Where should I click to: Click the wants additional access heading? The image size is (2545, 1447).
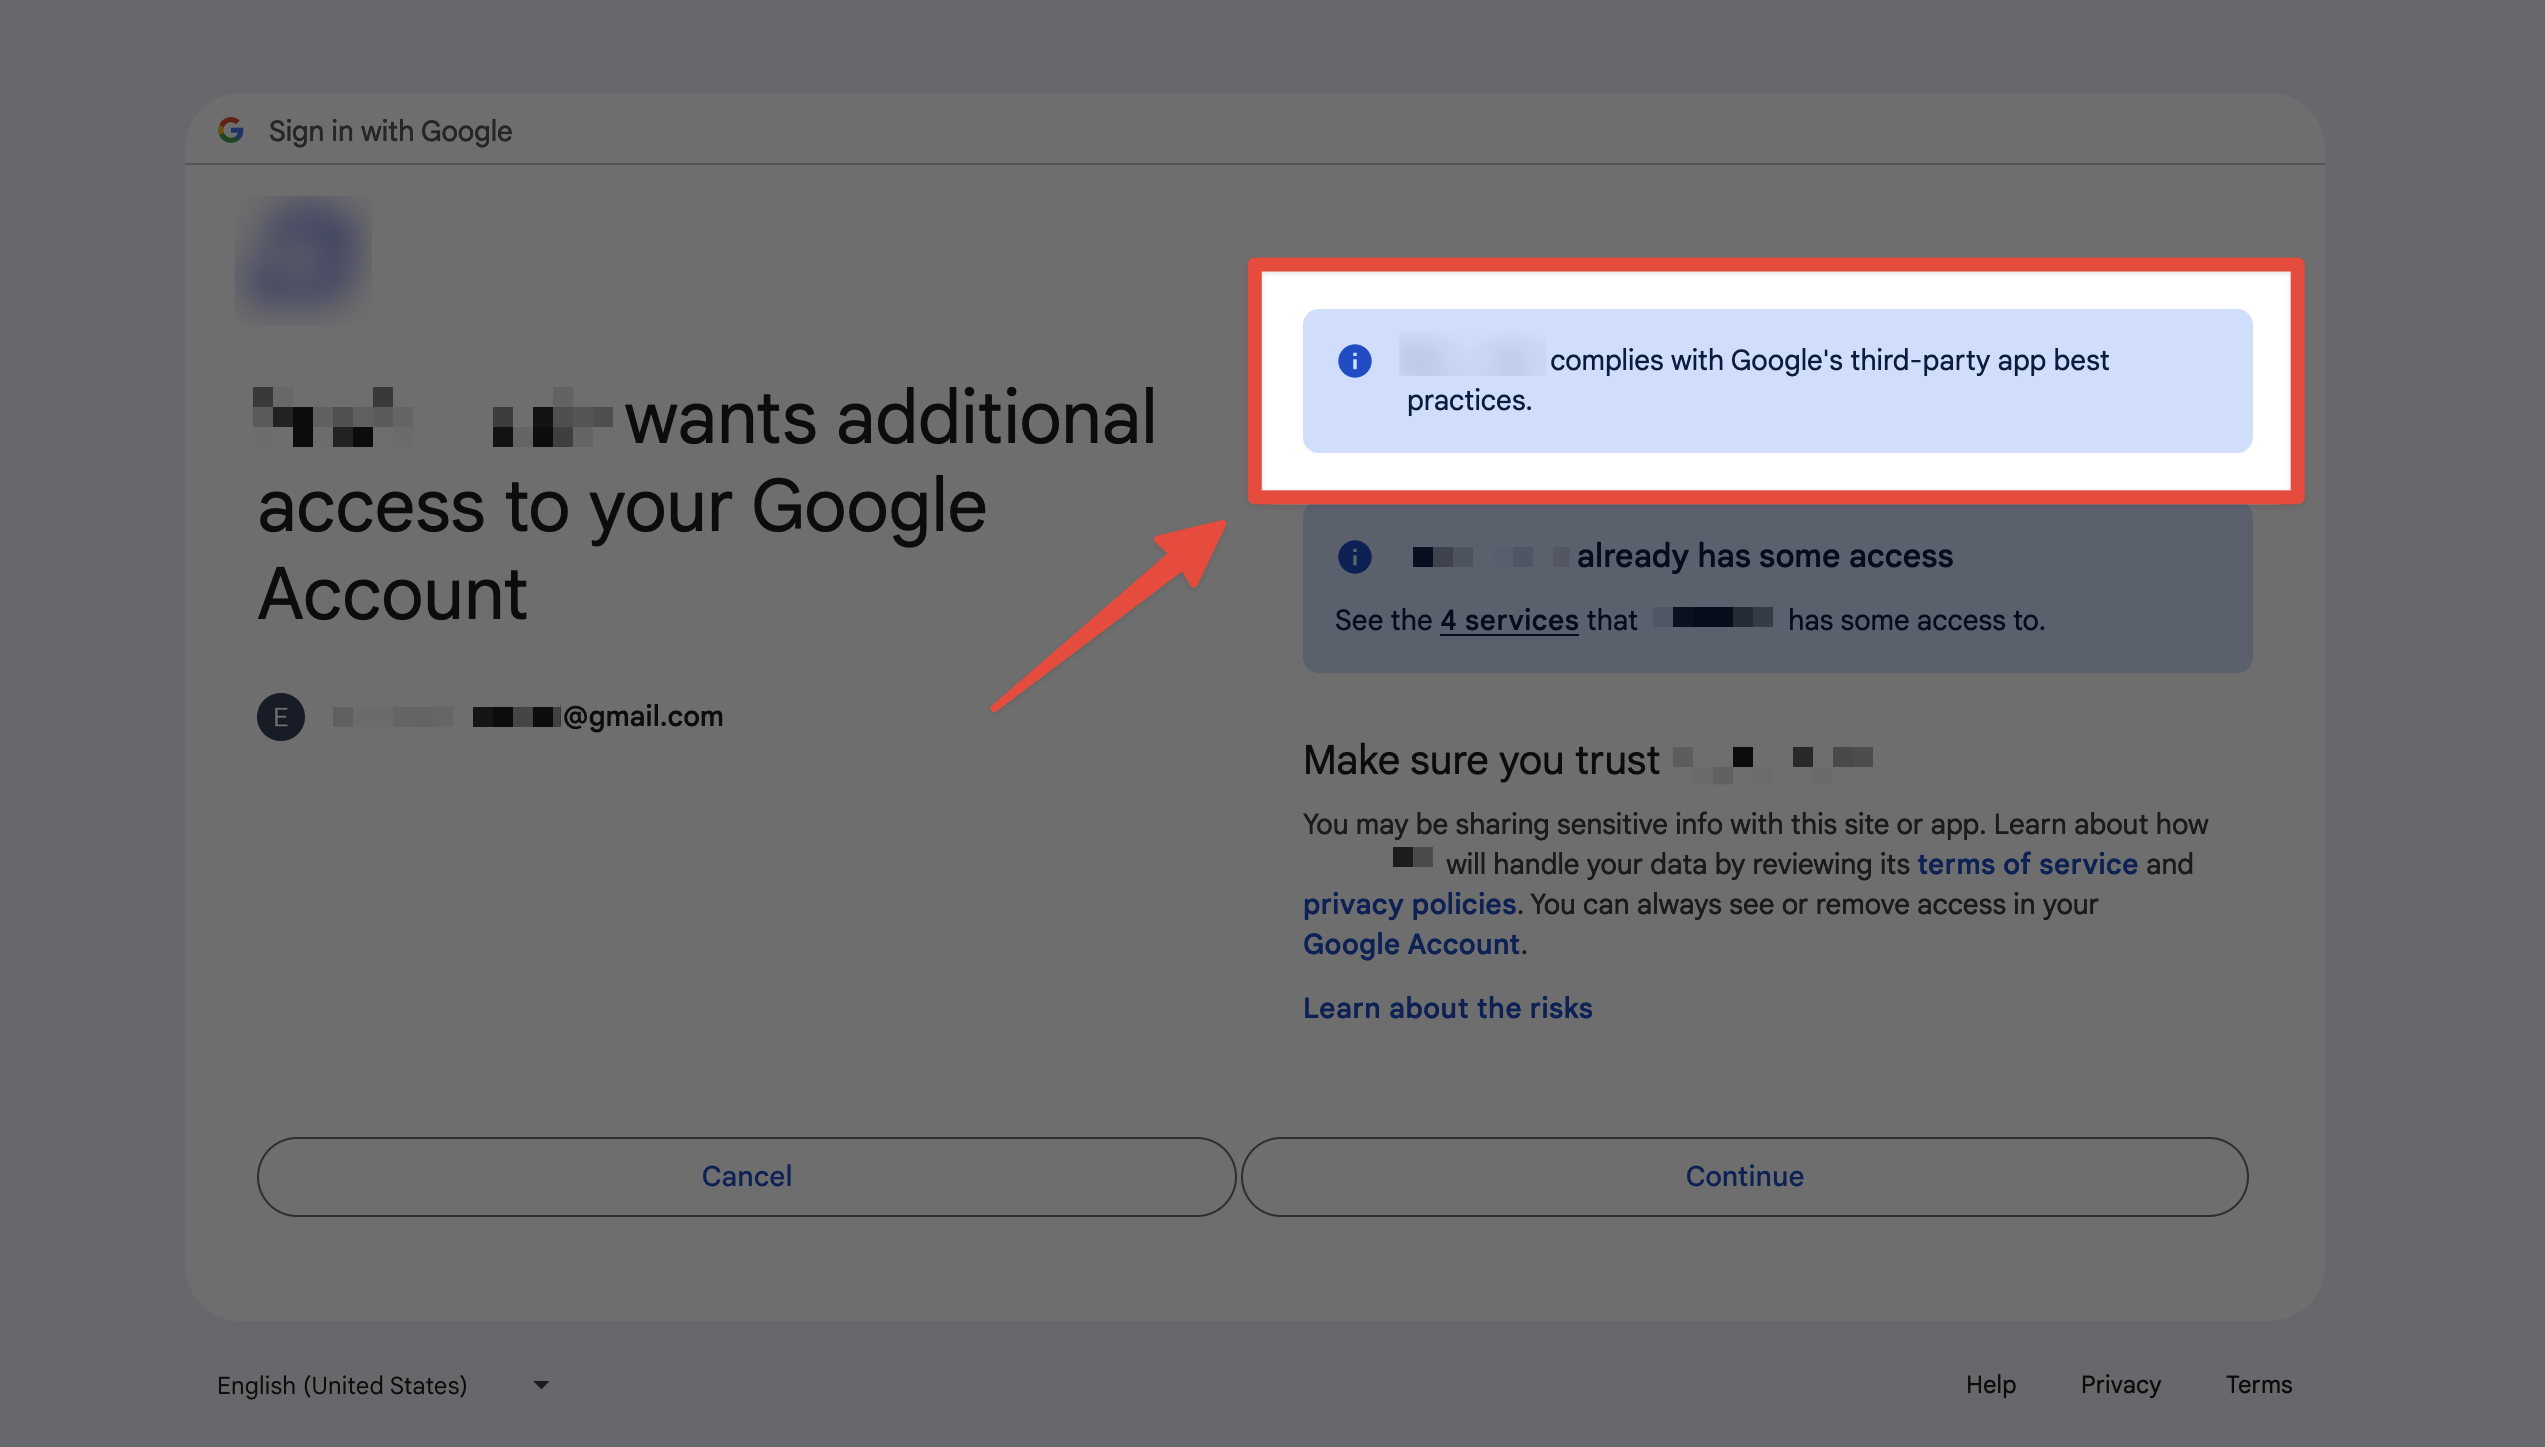(706, 505)
